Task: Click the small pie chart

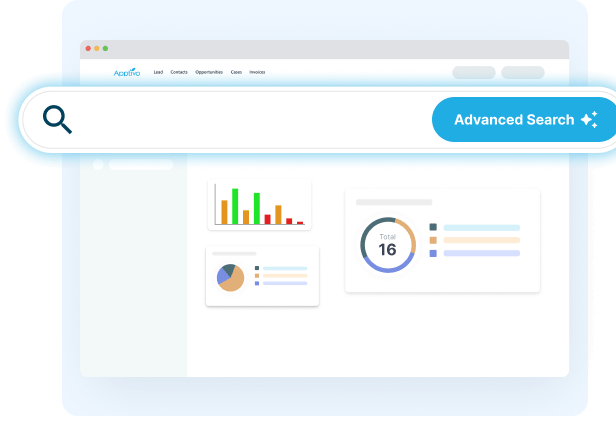Action: coord(231,277)
